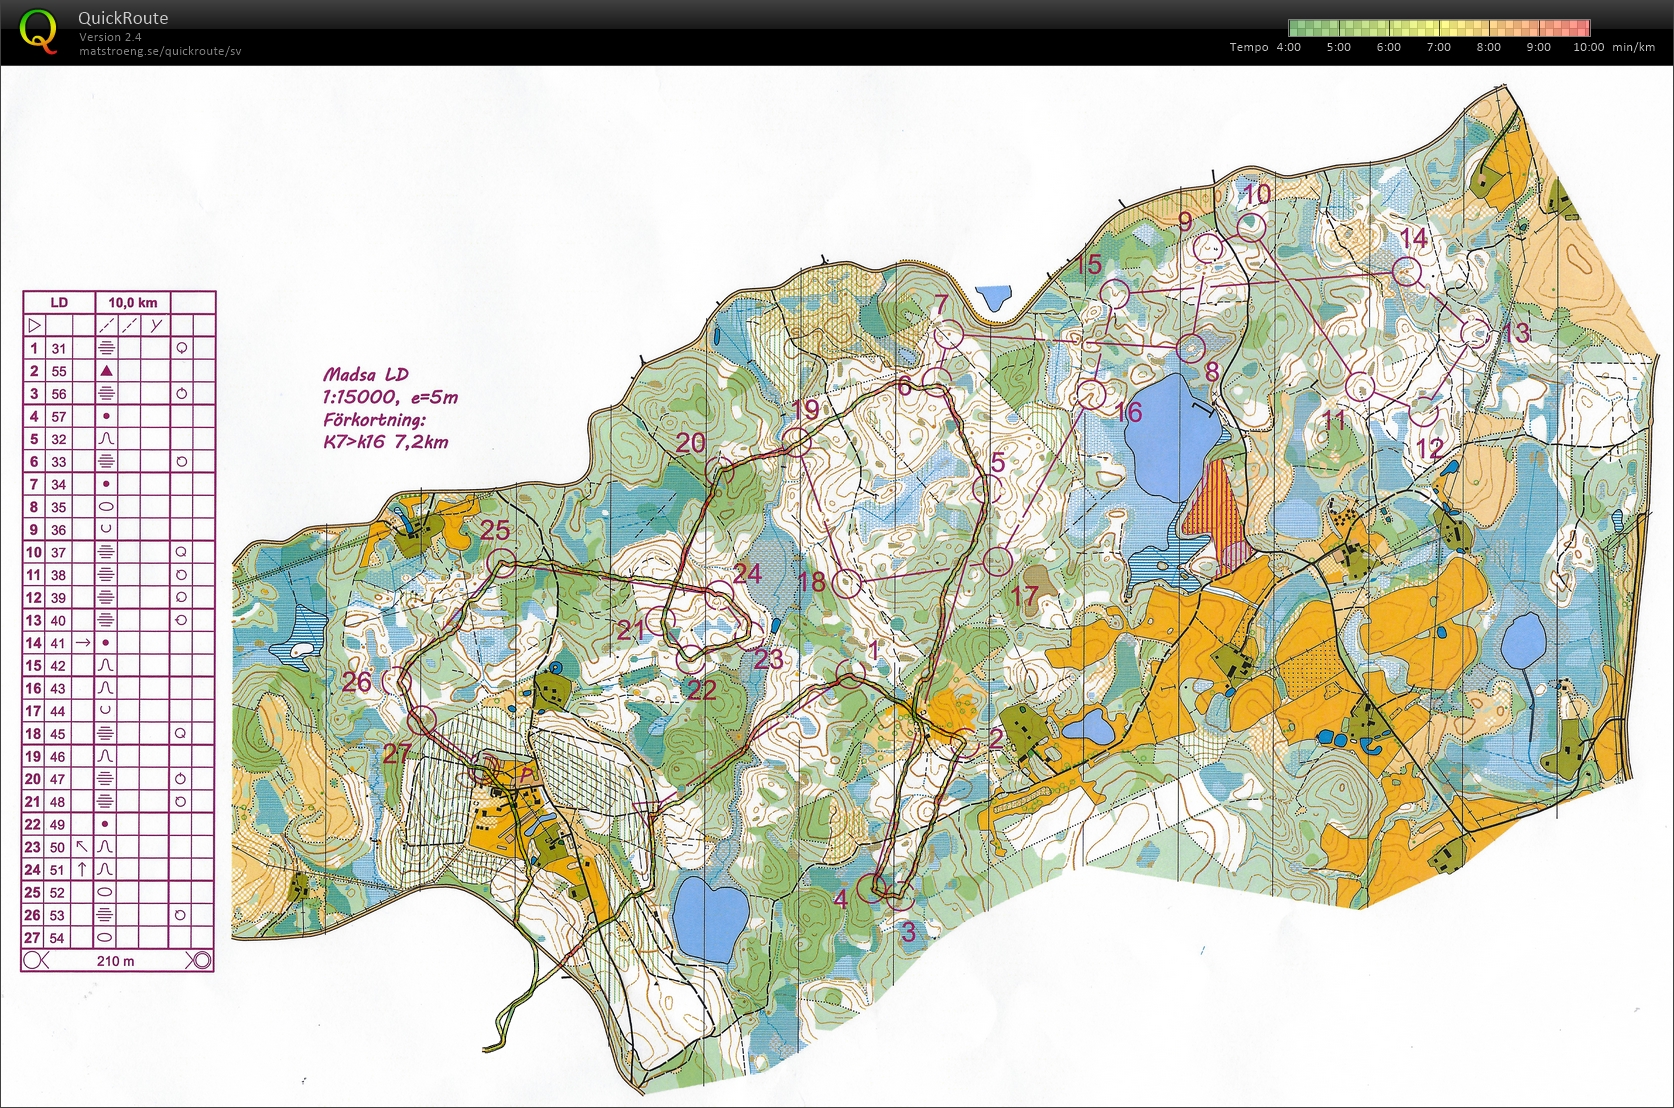Click the 'Version 2.4' label

point(110,37)
